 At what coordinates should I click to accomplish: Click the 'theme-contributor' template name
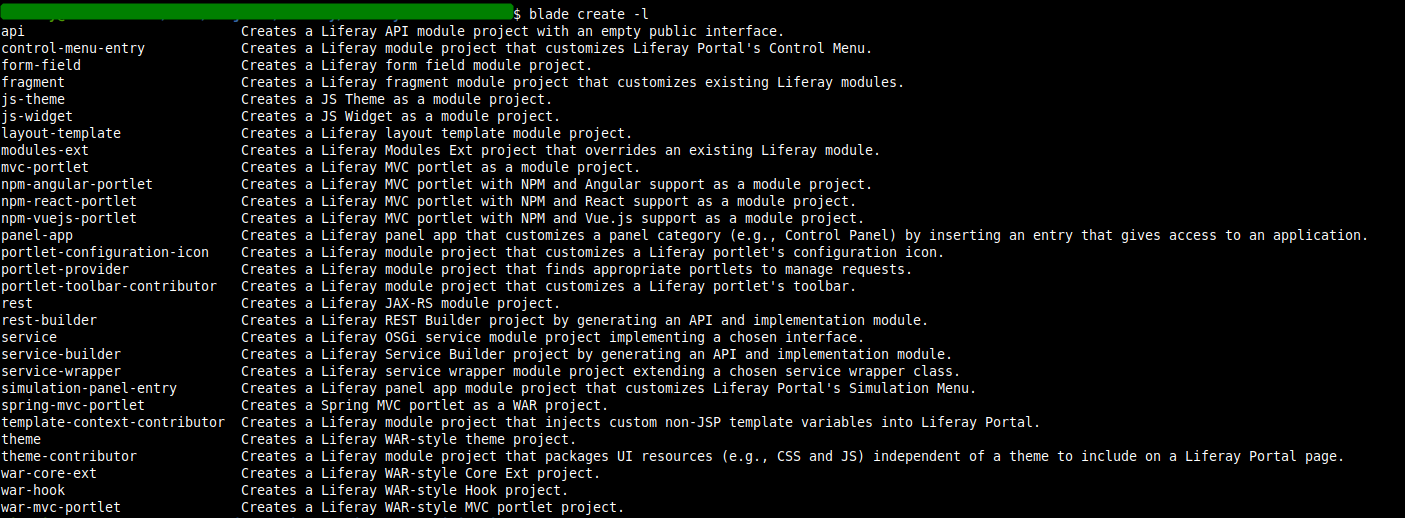pos(69,456)
